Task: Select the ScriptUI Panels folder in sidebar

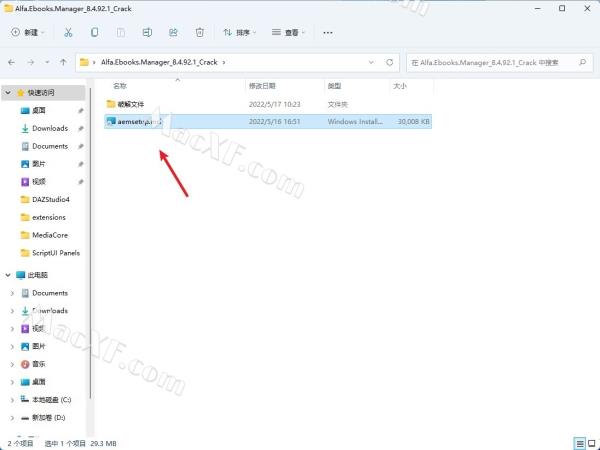Action: click(x=55, y=253)
